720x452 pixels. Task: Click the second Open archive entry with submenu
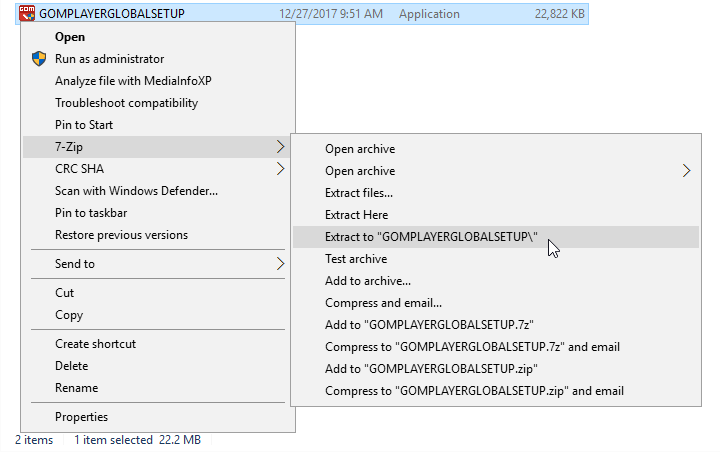point(496,171)
